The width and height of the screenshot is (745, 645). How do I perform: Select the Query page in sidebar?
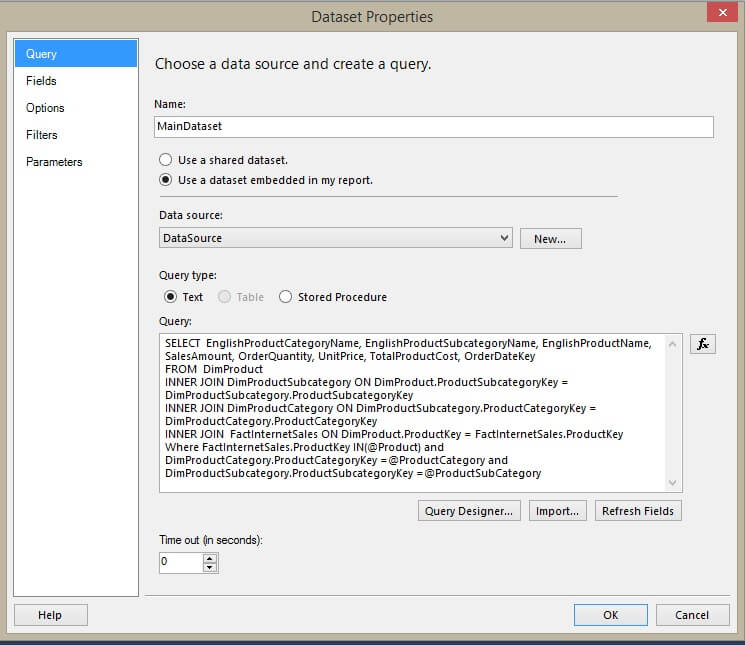click(x=41, y=54)
